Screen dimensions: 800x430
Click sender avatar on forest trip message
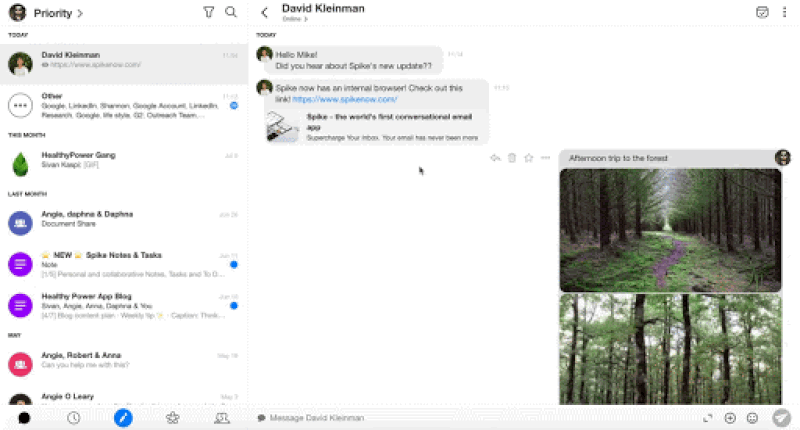point(783,158)
